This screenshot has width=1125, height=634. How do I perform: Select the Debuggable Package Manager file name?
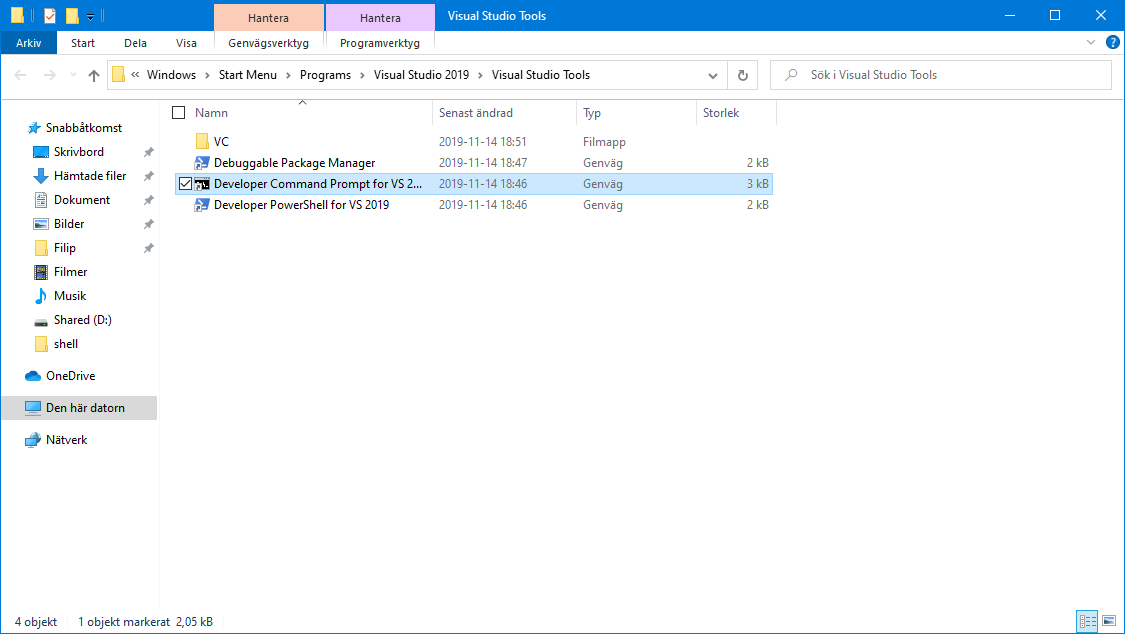[x=294, y=163]
